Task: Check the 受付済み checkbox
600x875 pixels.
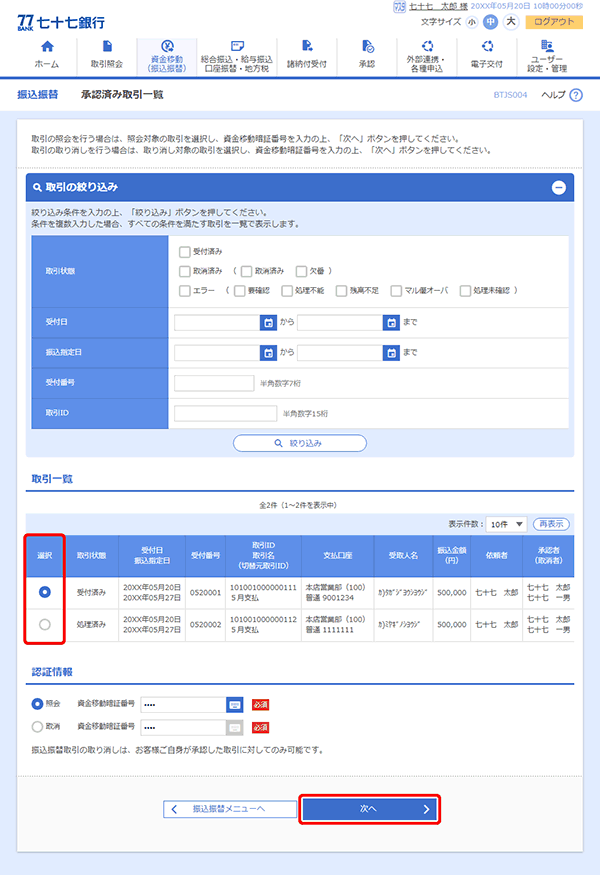Action: click(x=185, y=252)
